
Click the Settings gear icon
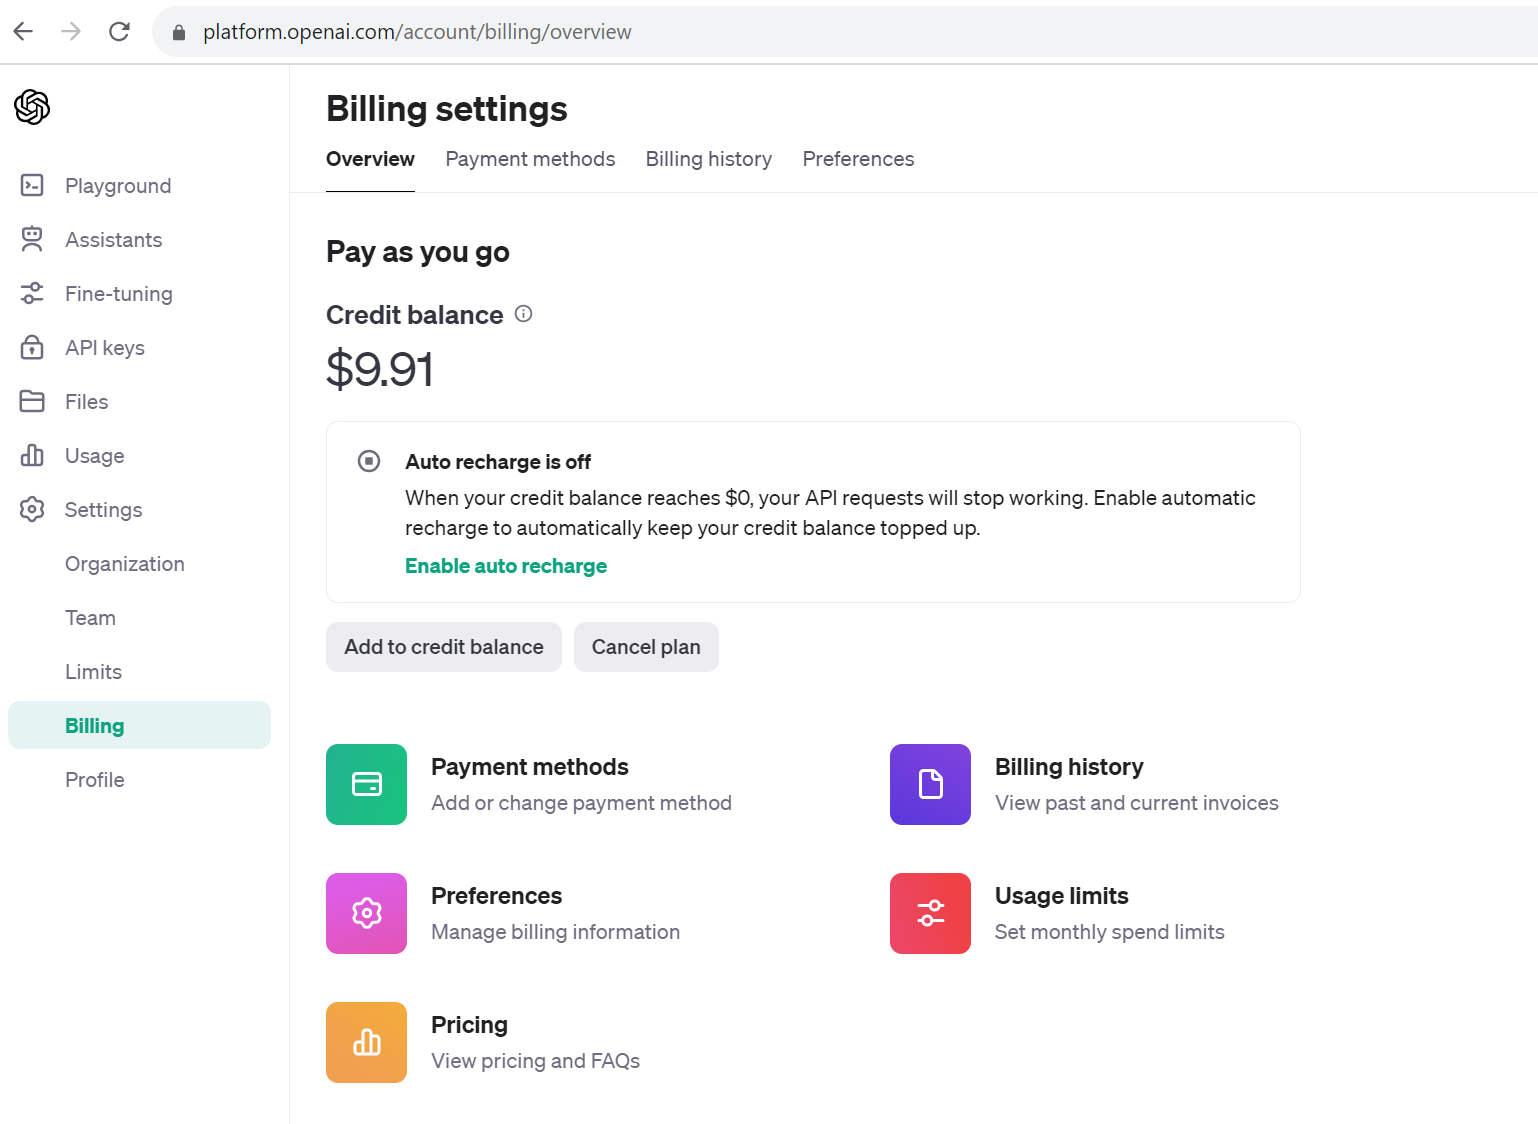[32, 509]
